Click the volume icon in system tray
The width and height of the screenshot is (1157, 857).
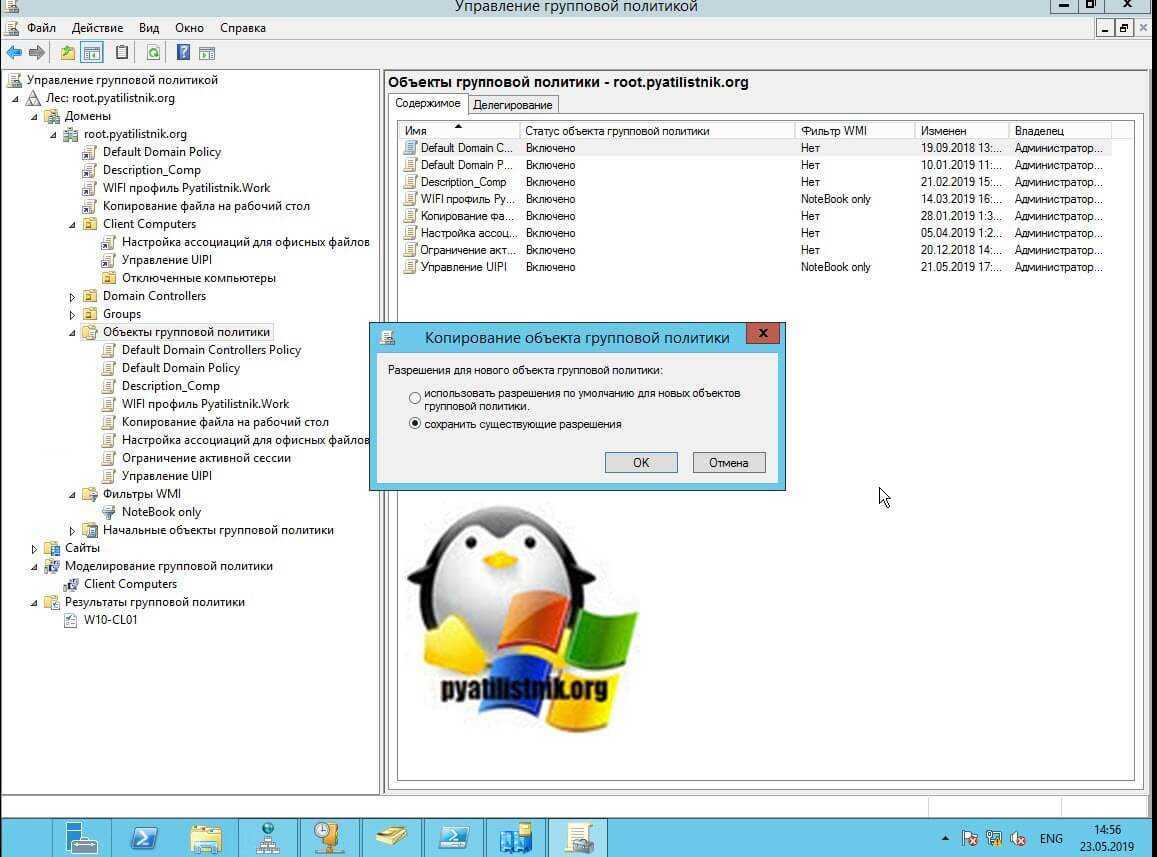click(x=1018, y=838)
